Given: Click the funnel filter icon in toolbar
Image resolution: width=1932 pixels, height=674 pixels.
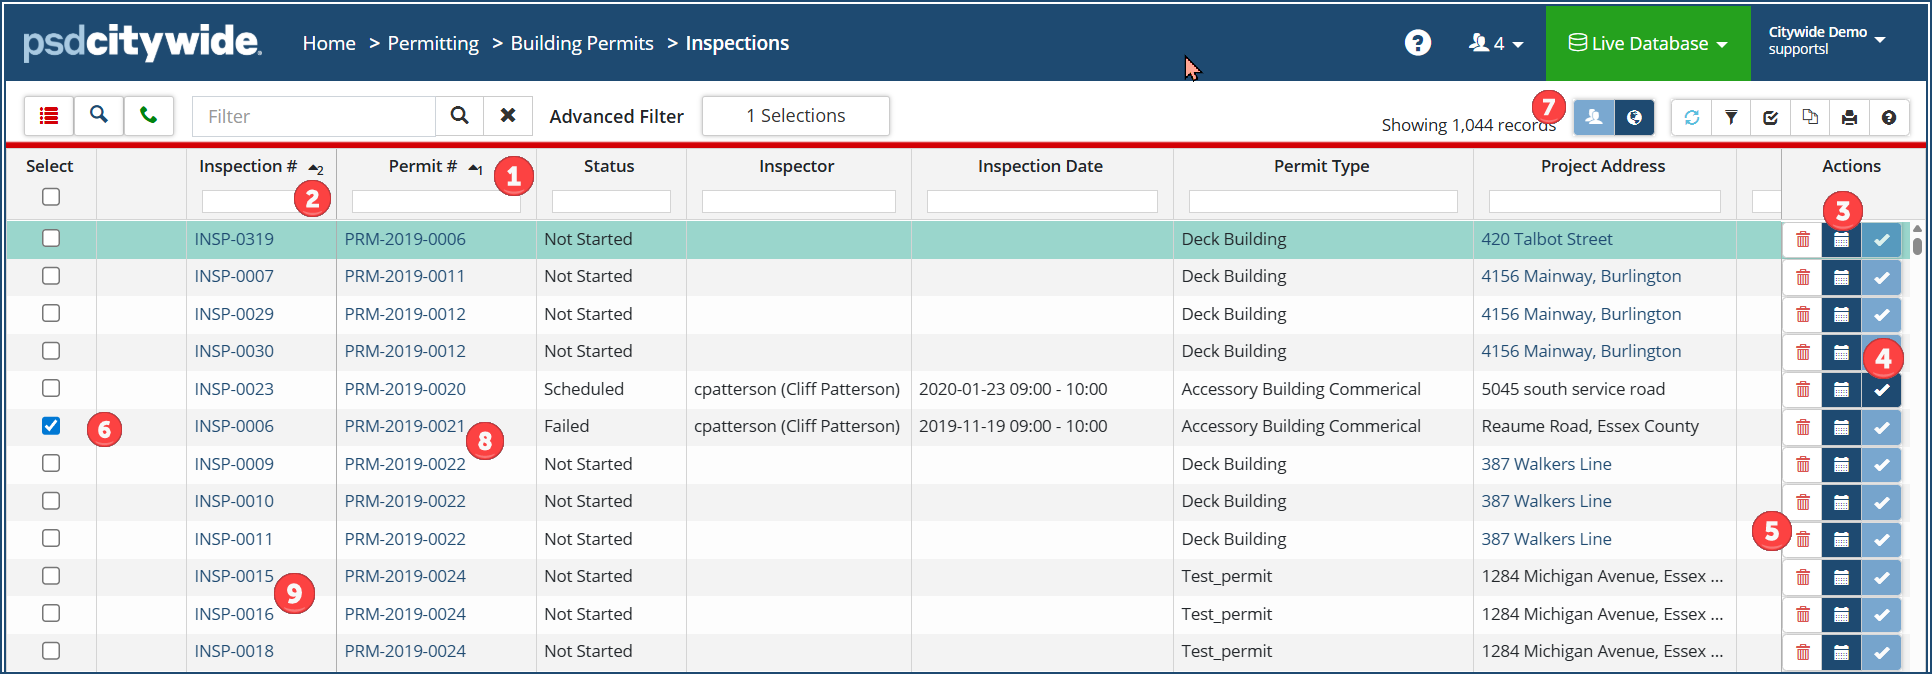Looking at the screenshot, I should (1731, 118).
